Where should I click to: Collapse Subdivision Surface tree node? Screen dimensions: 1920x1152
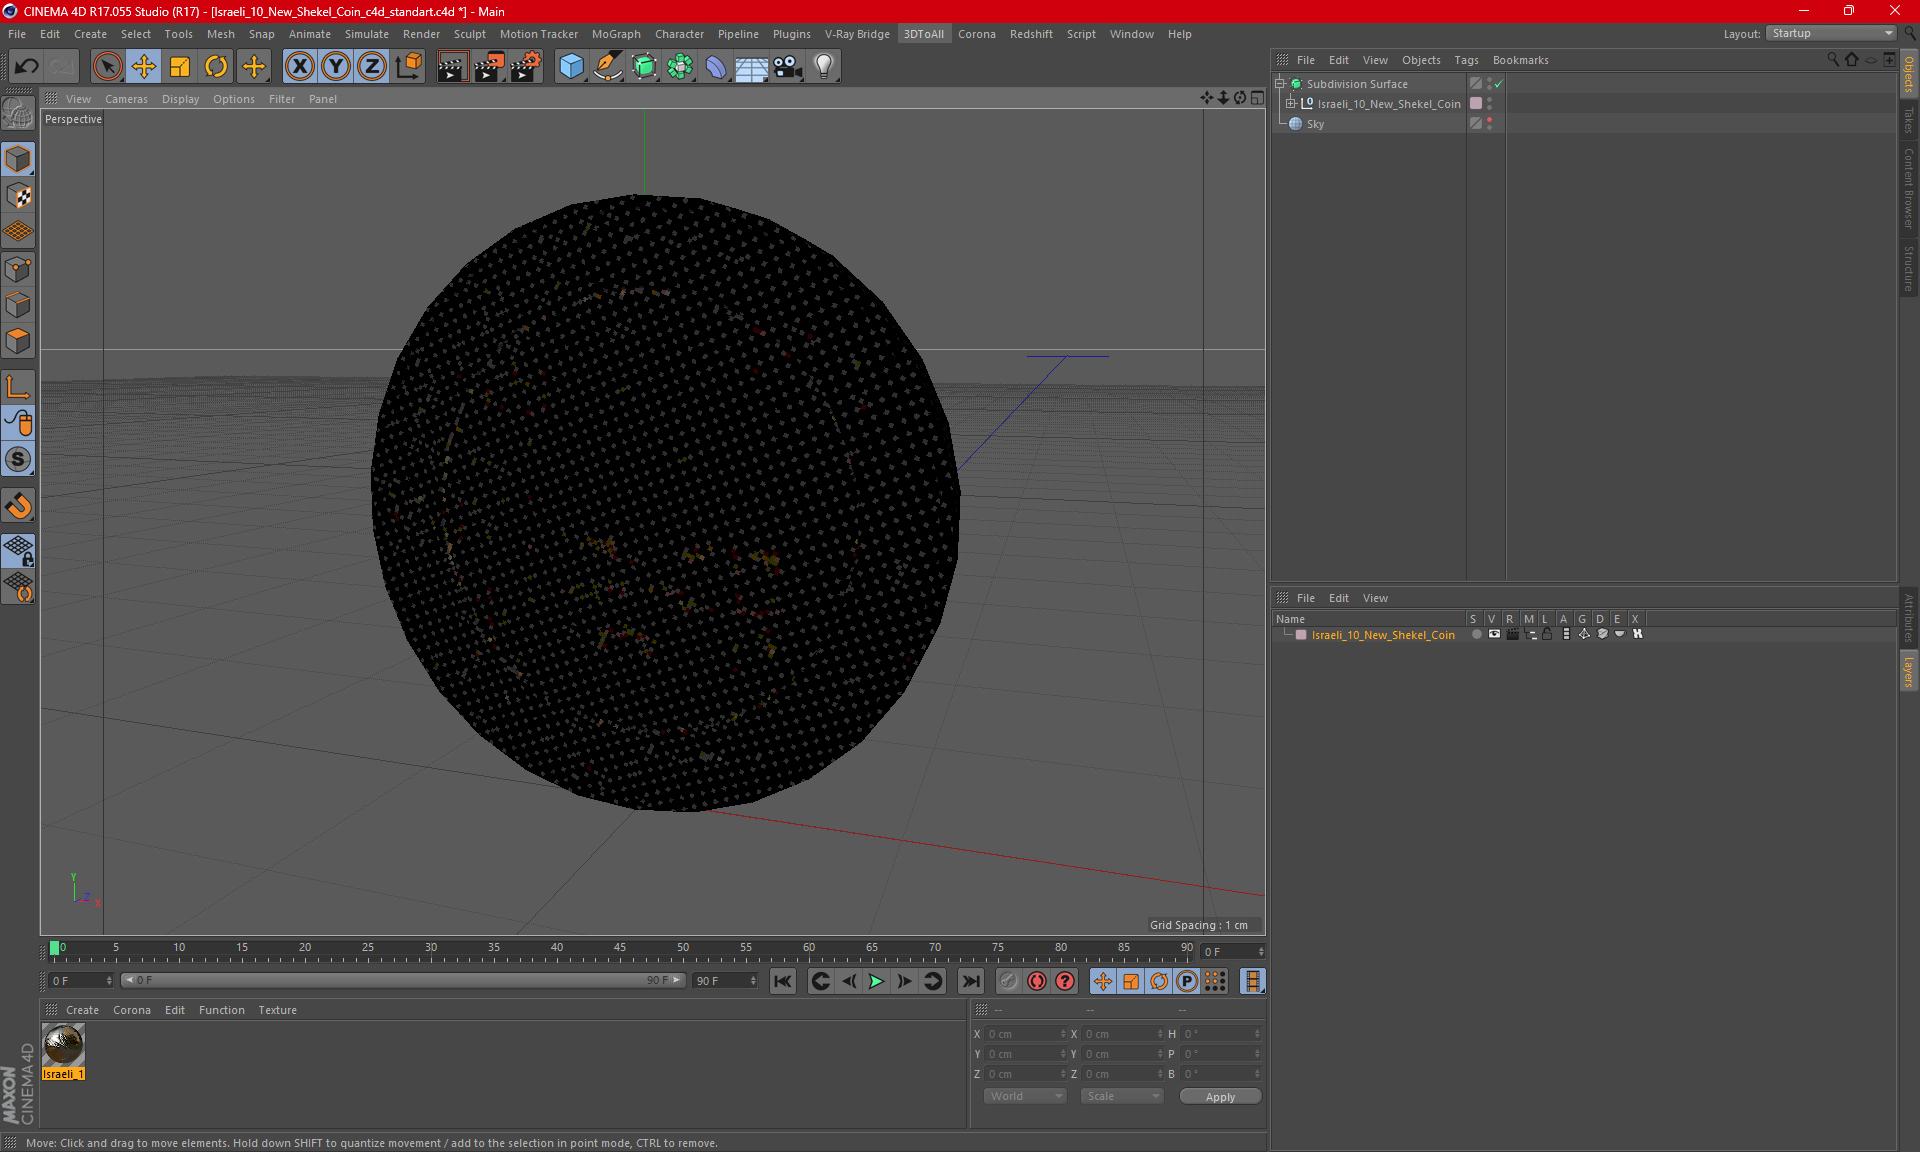coord(1280,84)
